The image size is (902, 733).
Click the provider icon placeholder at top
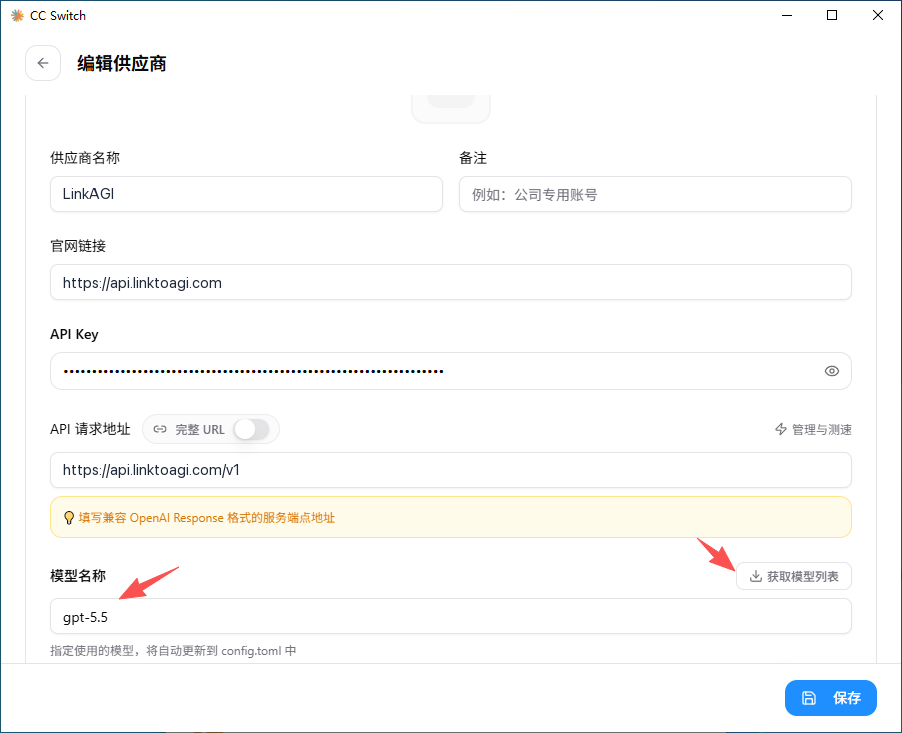(451, 109)
